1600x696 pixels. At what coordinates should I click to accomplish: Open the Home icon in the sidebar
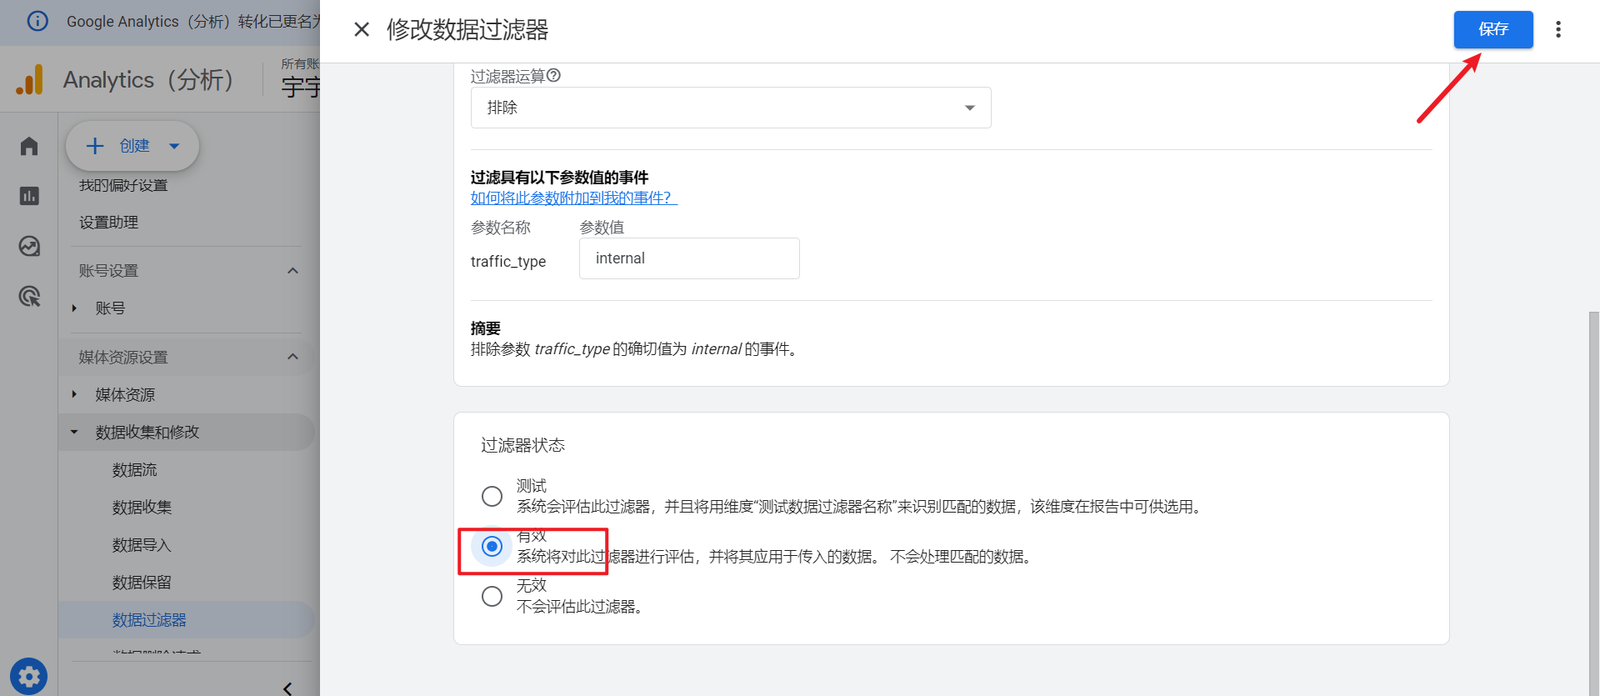[29, 147]
